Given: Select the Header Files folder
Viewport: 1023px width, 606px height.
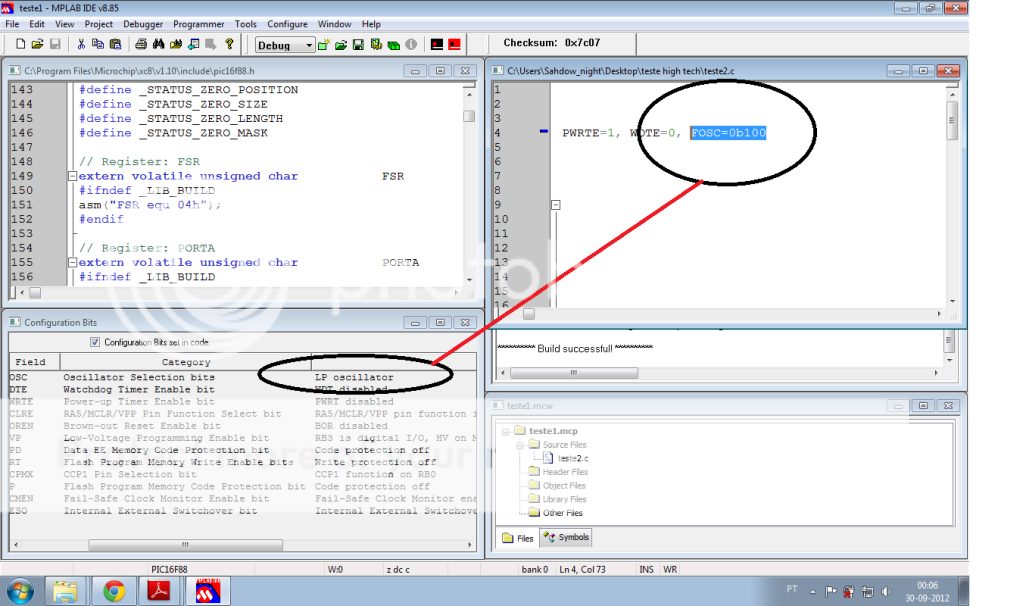Looking at the screenshot, I should (x=558, y=472).
